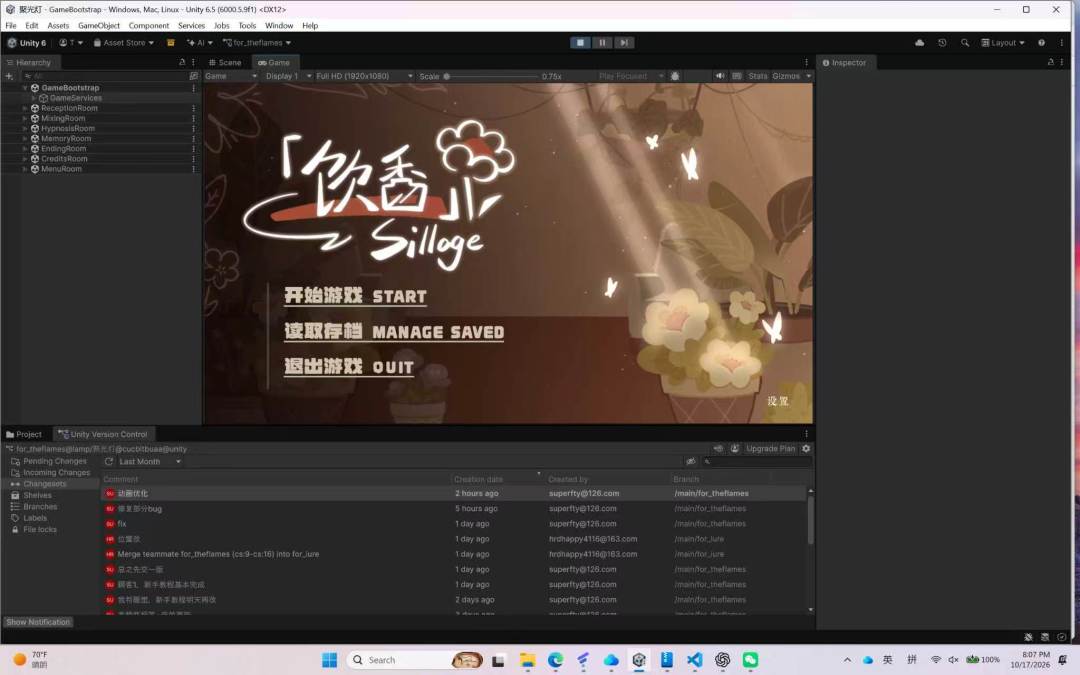The height and width of the screenshot is (675, 1080).
Task: Adjust the game view Scale slider
Action: coord(490,76)
